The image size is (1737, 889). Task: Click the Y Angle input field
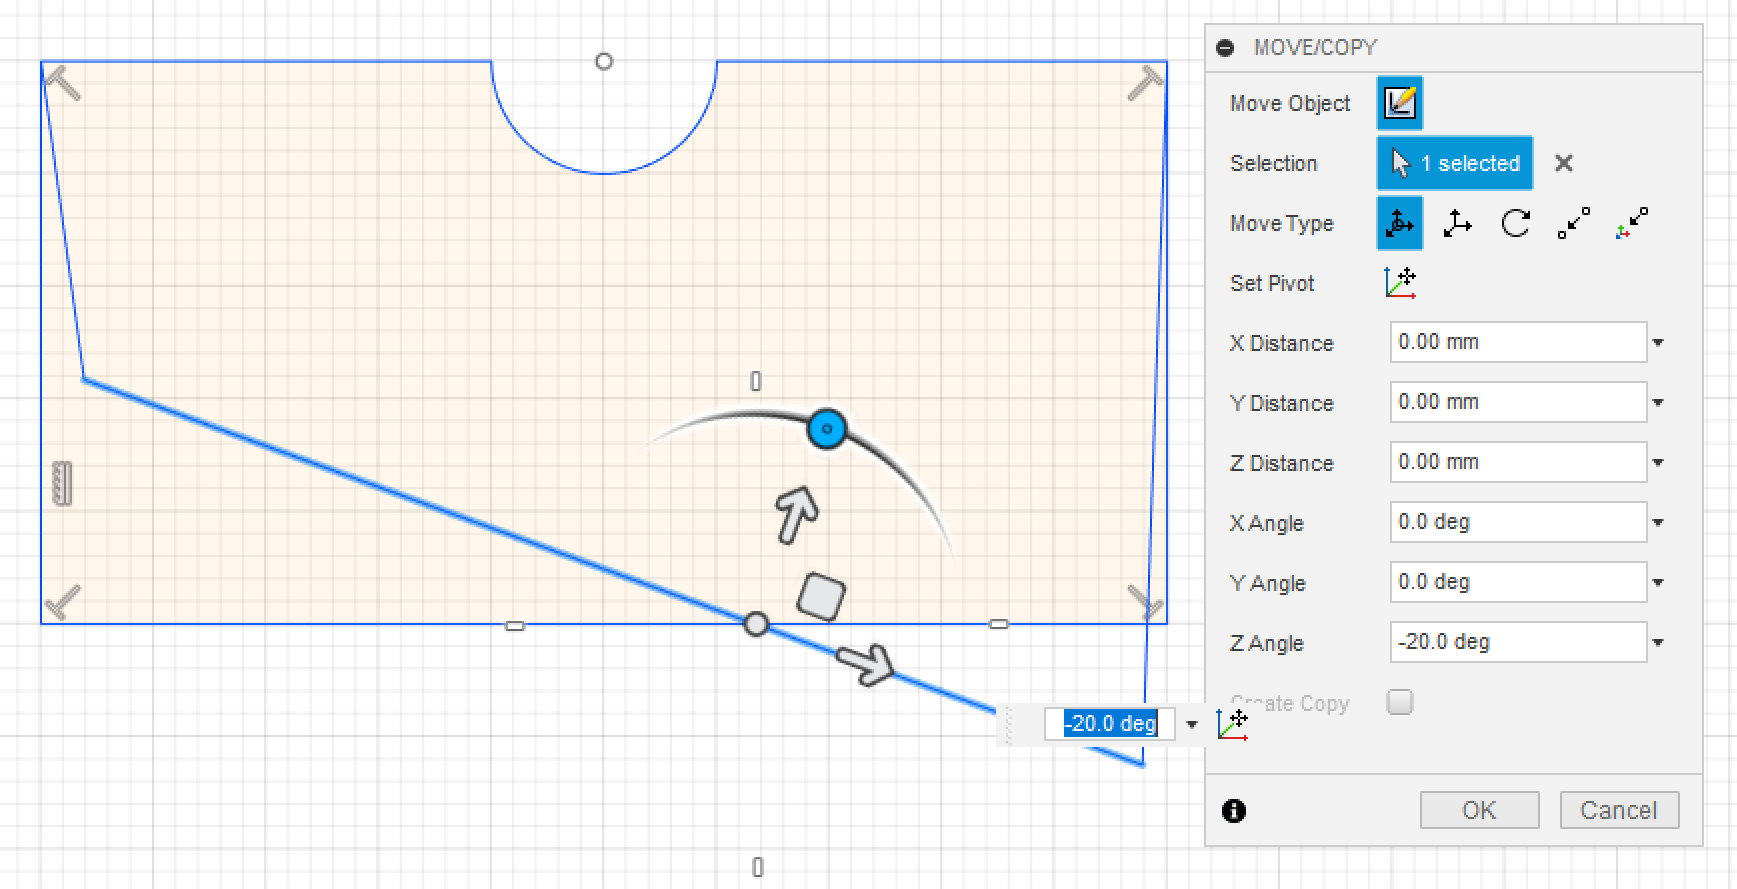point(1518,582)
